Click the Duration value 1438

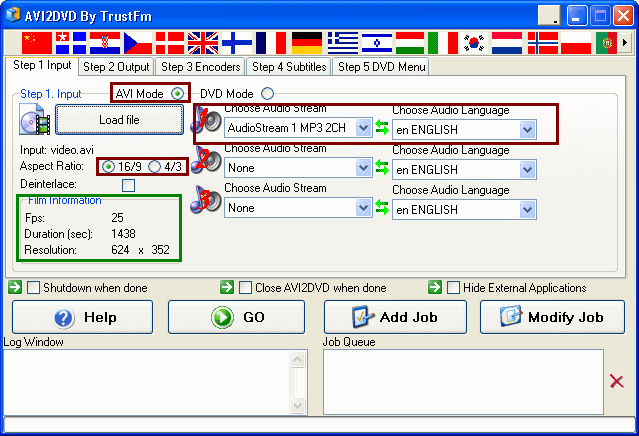tap(123, 234)
